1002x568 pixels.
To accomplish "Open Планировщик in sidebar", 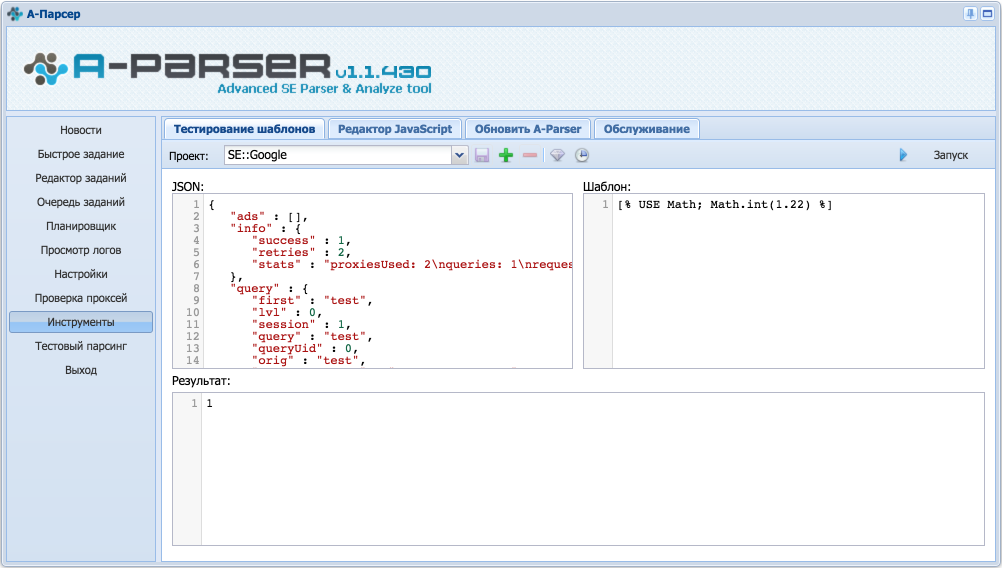I will pyautogui.click(x=81, y=226).
